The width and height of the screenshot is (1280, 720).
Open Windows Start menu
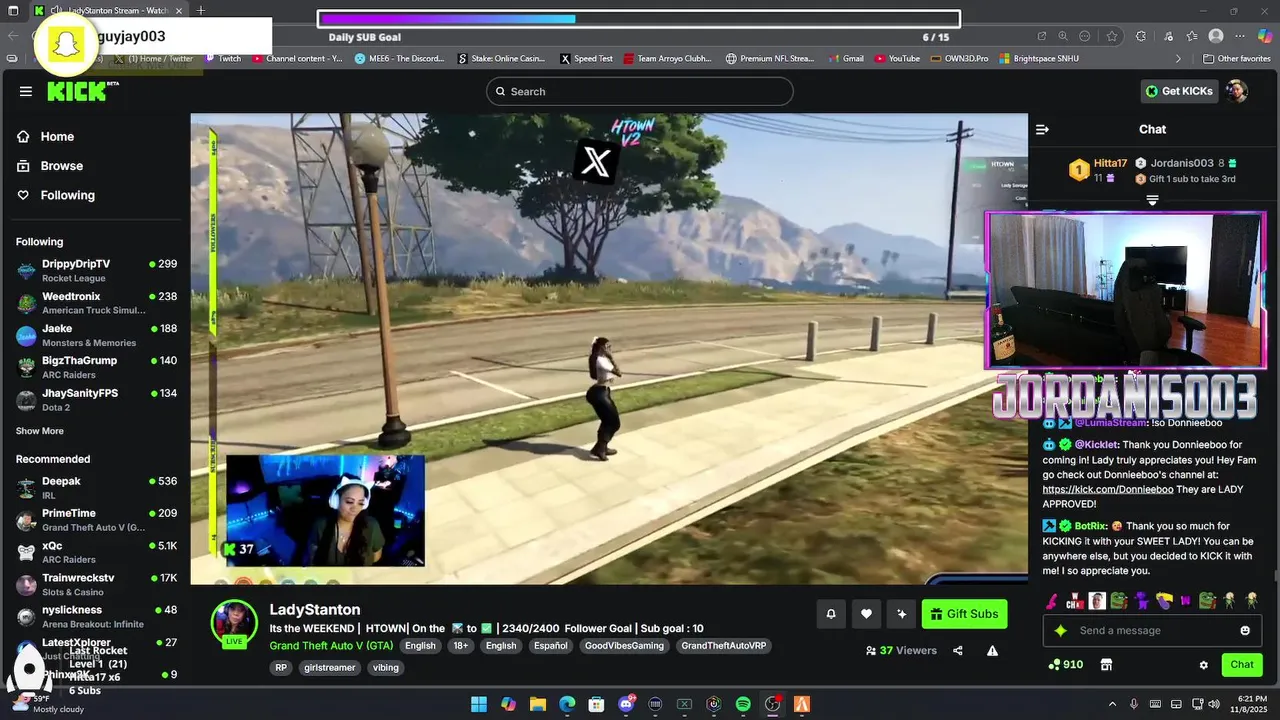(x=478, y=704)
